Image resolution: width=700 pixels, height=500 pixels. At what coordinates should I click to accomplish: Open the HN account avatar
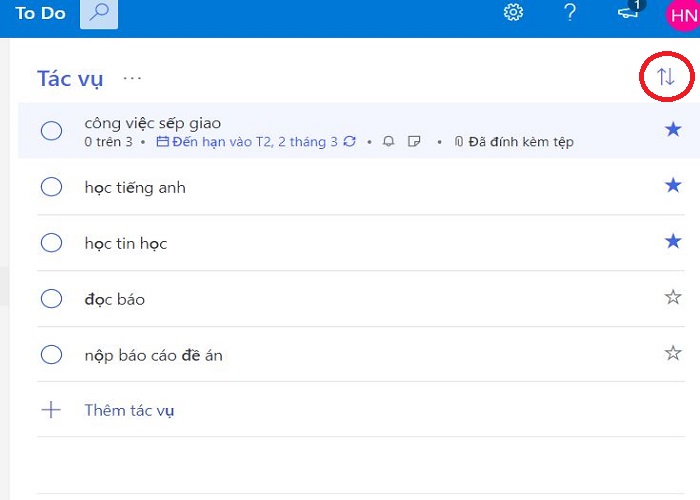point(683,15)
